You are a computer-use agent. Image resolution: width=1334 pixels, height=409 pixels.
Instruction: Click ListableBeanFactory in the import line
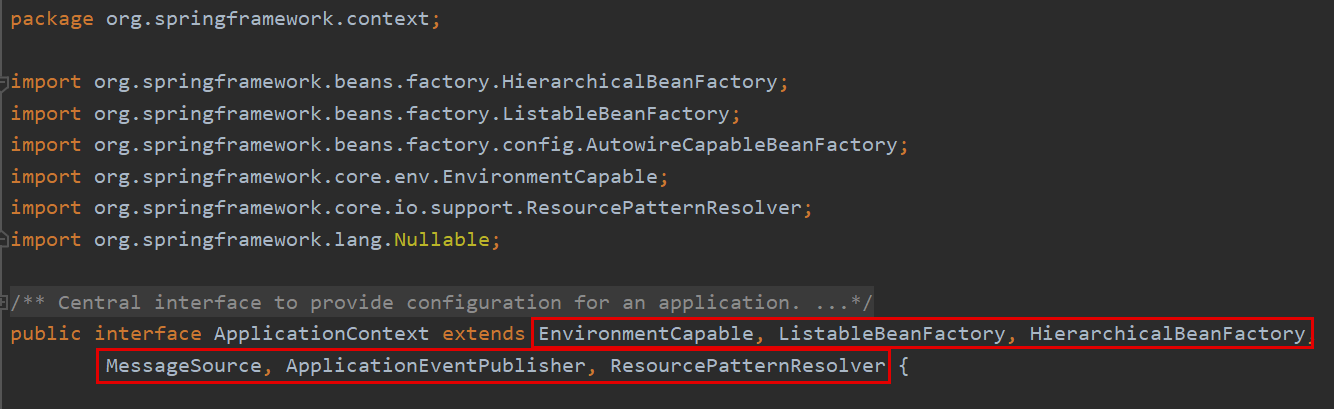[615, 113]
